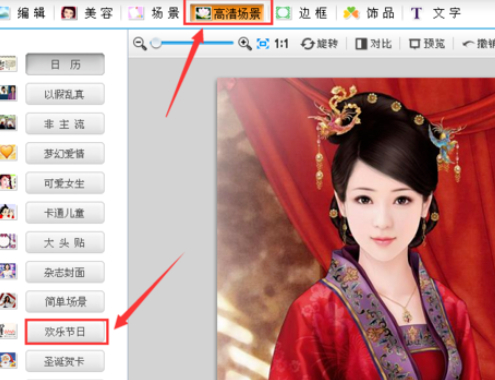Choose the 卡通儿童 scene category
The width and height of the screenshot is (495, 380).
(65, 213)
